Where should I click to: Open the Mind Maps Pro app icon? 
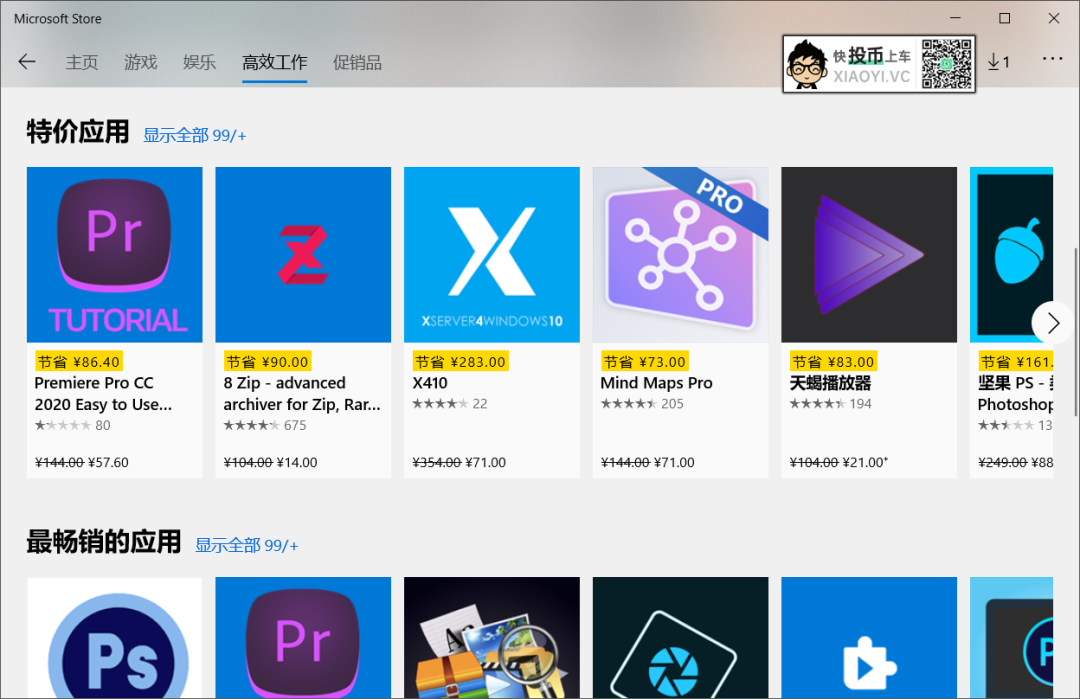coord(680,254)
